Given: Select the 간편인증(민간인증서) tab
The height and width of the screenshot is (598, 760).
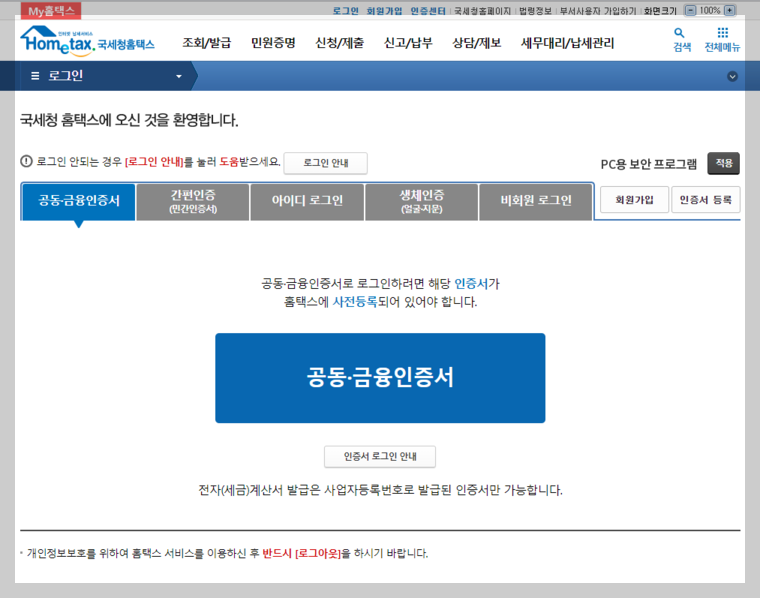Looking at the screenshot, I should coord(193,202).
